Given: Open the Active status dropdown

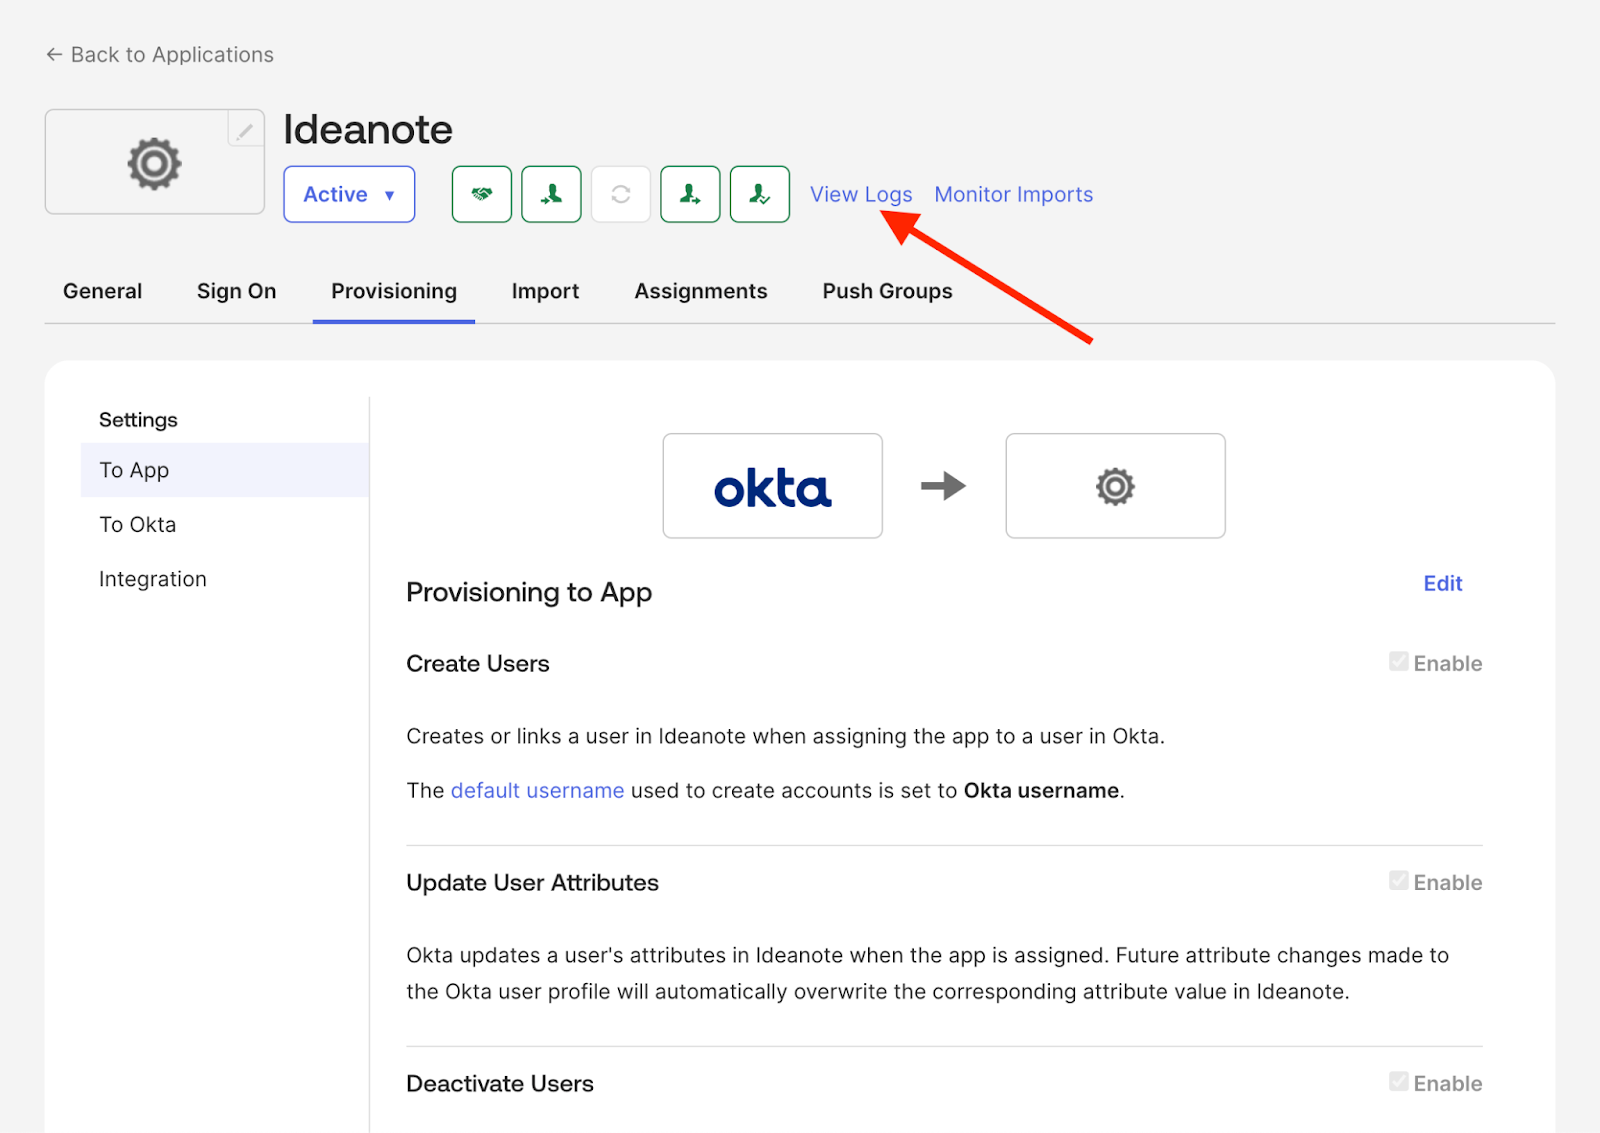Looking at the screenshot, I should tap(349, 194).
